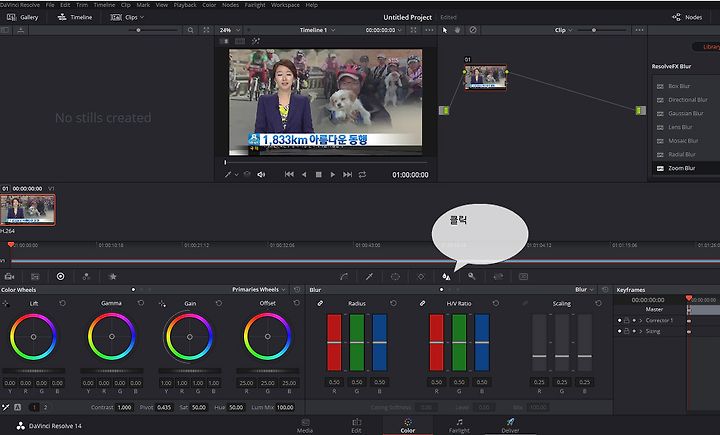The width and height of the screenshot is (720, 435).
Task: Open the Primaries Wheels mode dropdown
Action: (259, 289)
